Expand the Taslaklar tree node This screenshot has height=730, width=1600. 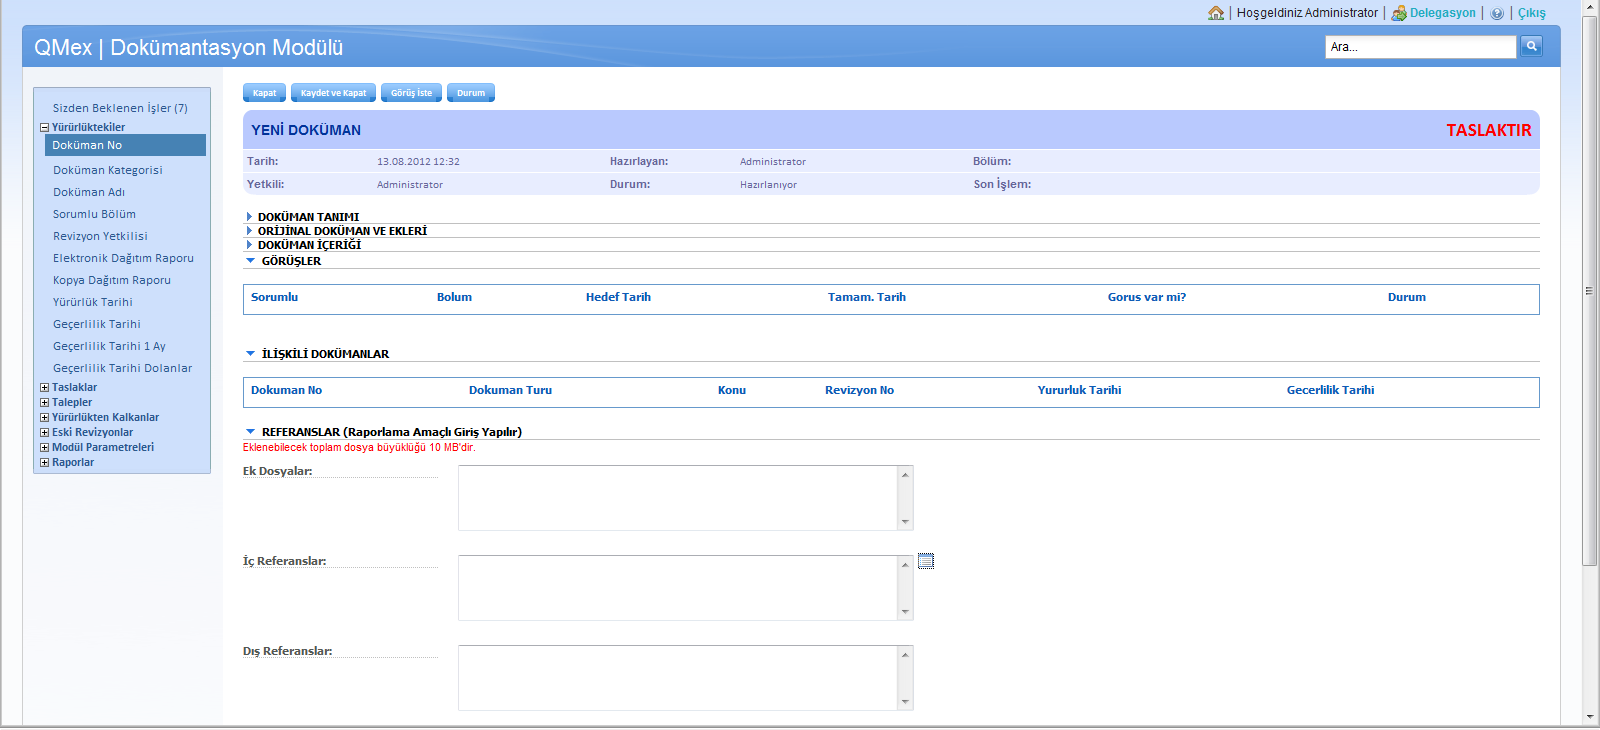[44, 388]
